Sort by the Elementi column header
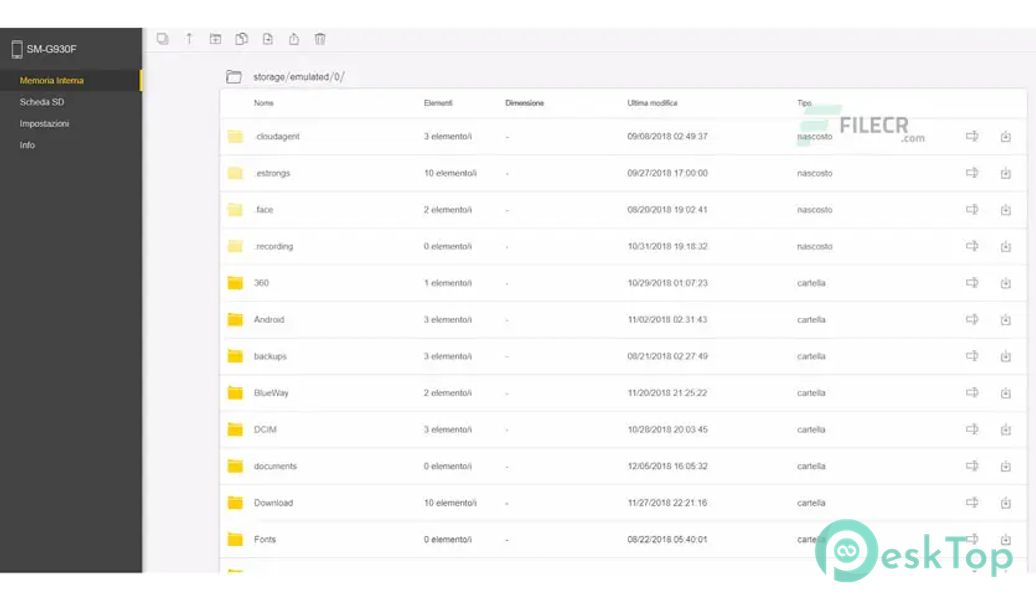Screen dimensions: 1036x600 [438, 103]
